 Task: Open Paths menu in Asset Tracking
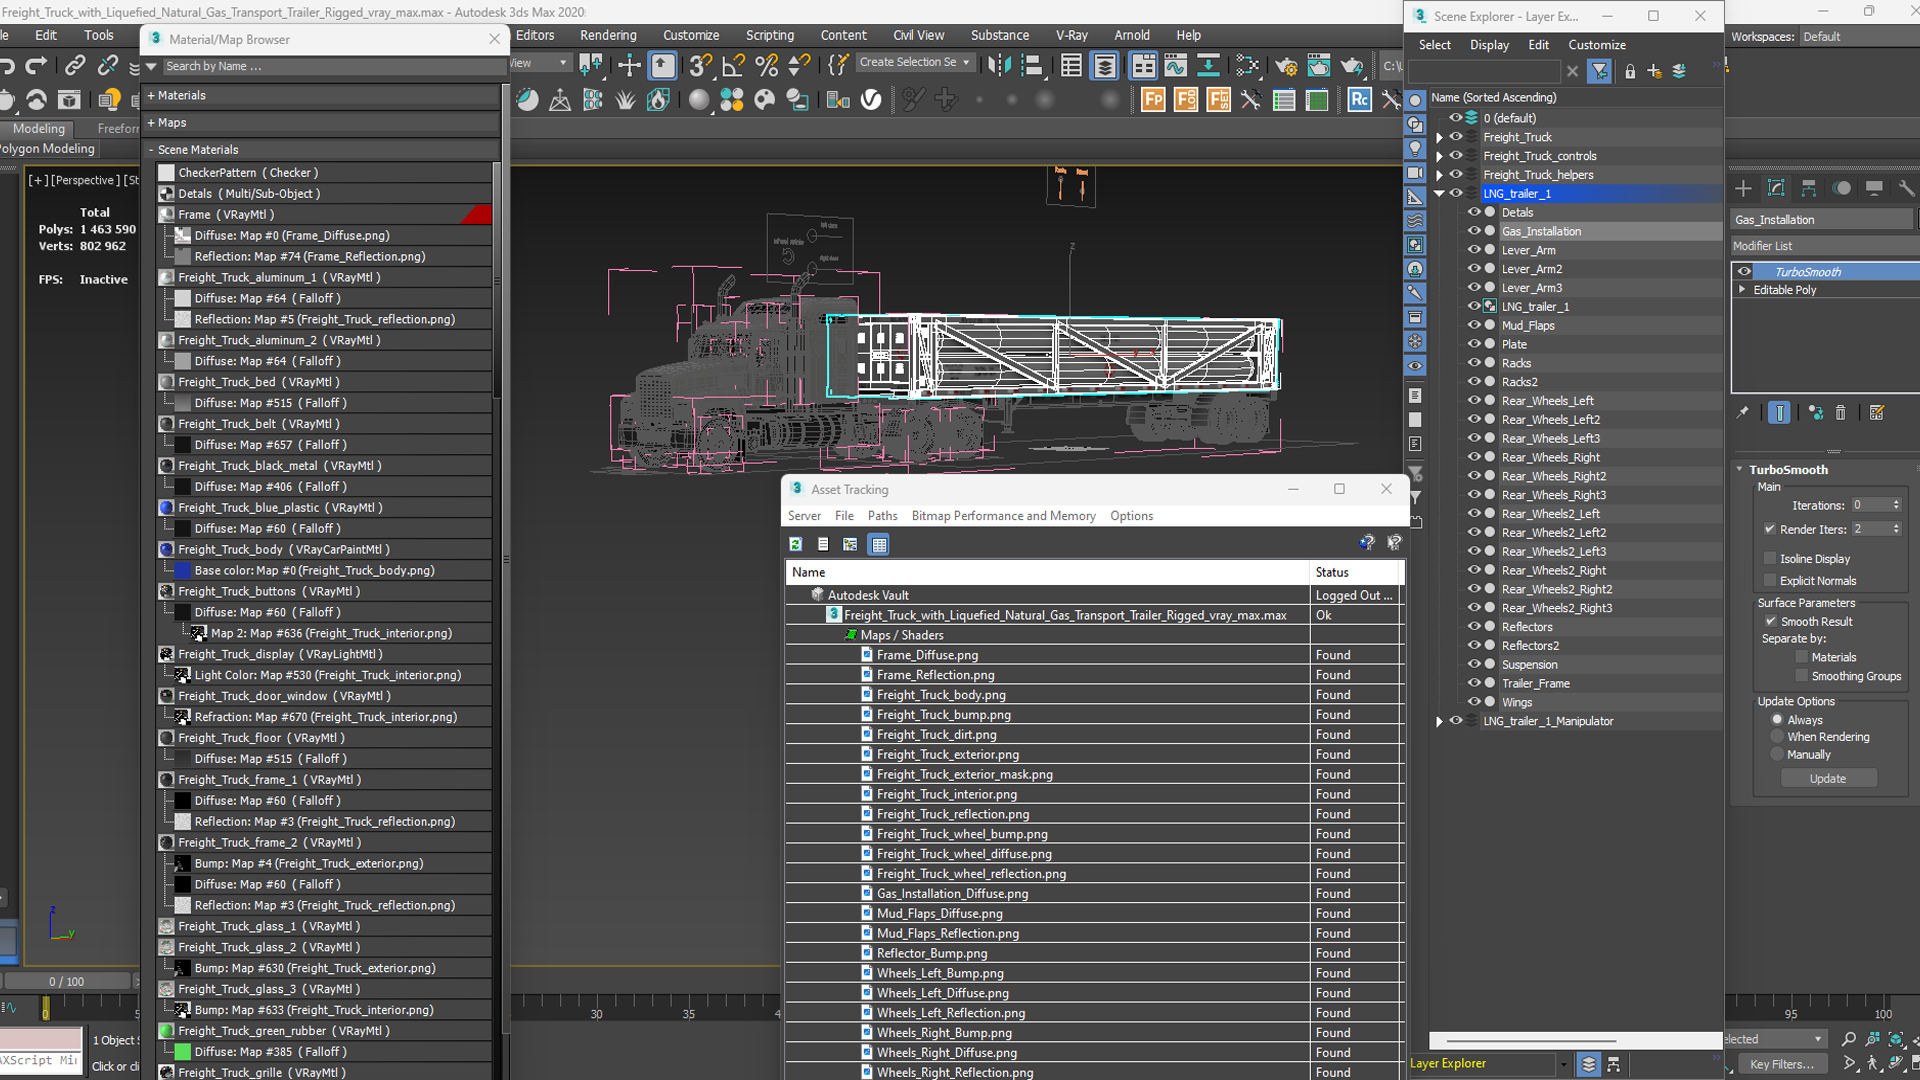[882, 516]
